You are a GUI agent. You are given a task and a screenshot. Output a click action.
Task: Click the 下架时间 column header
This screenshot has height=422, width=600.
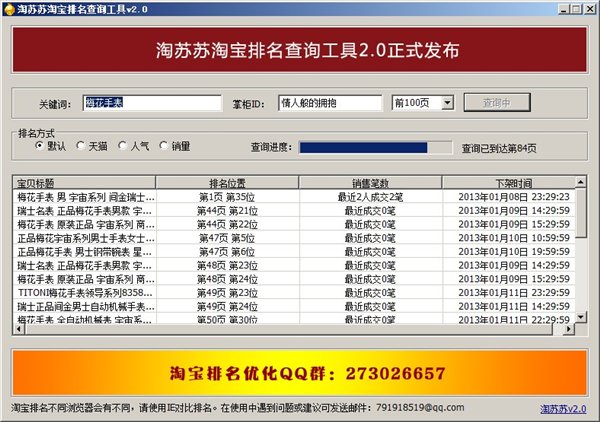pos(509,182)
